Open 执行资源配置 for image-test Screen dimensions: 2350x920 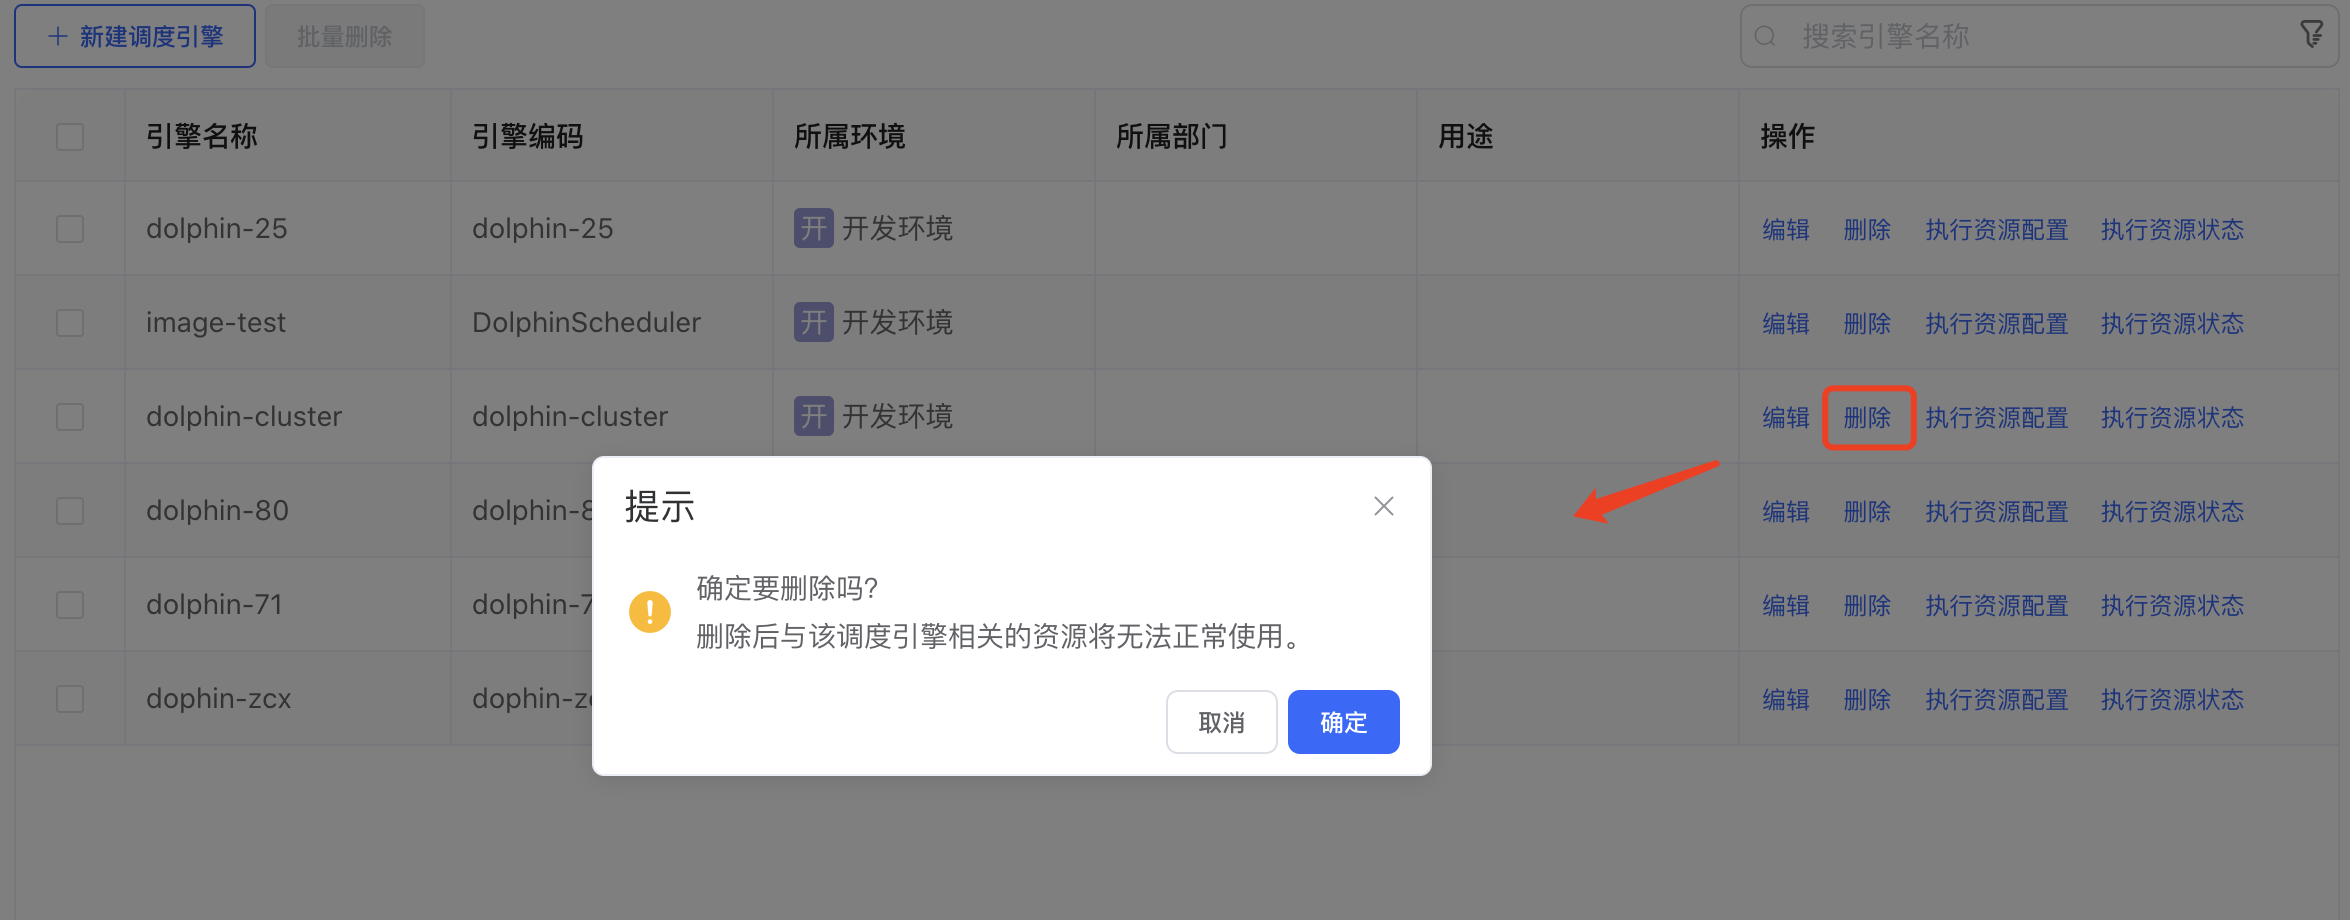coord(1996,323)
